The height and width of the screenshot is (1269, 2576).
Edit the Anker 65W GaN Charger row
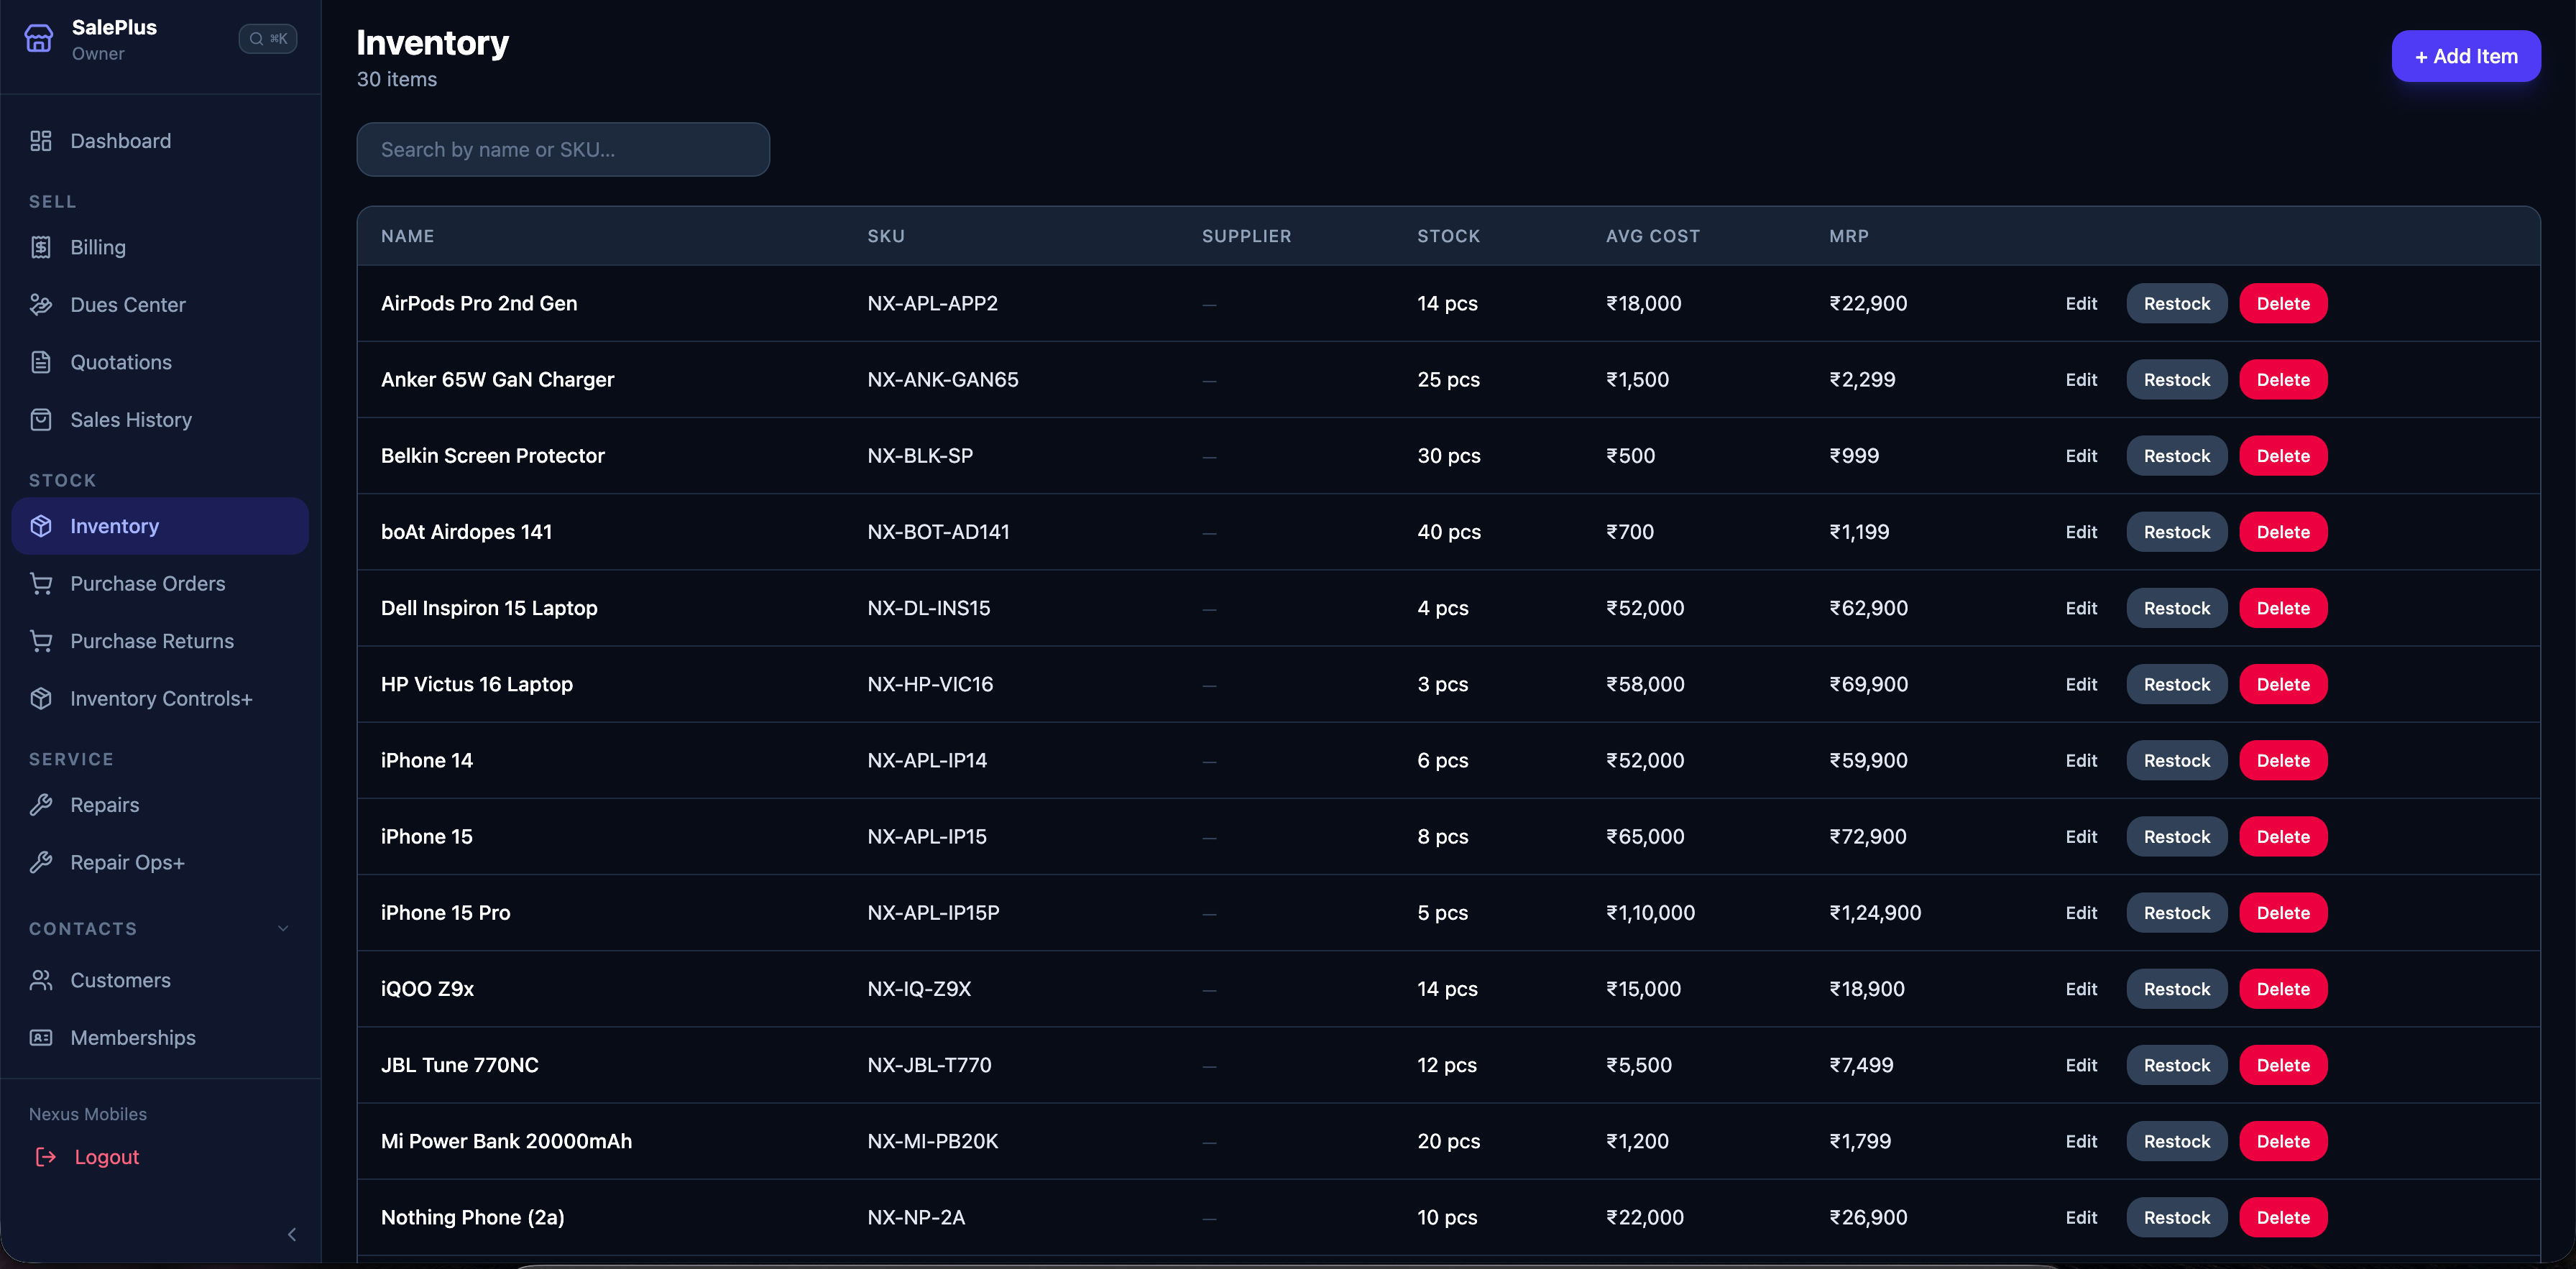click(2081, 379)
